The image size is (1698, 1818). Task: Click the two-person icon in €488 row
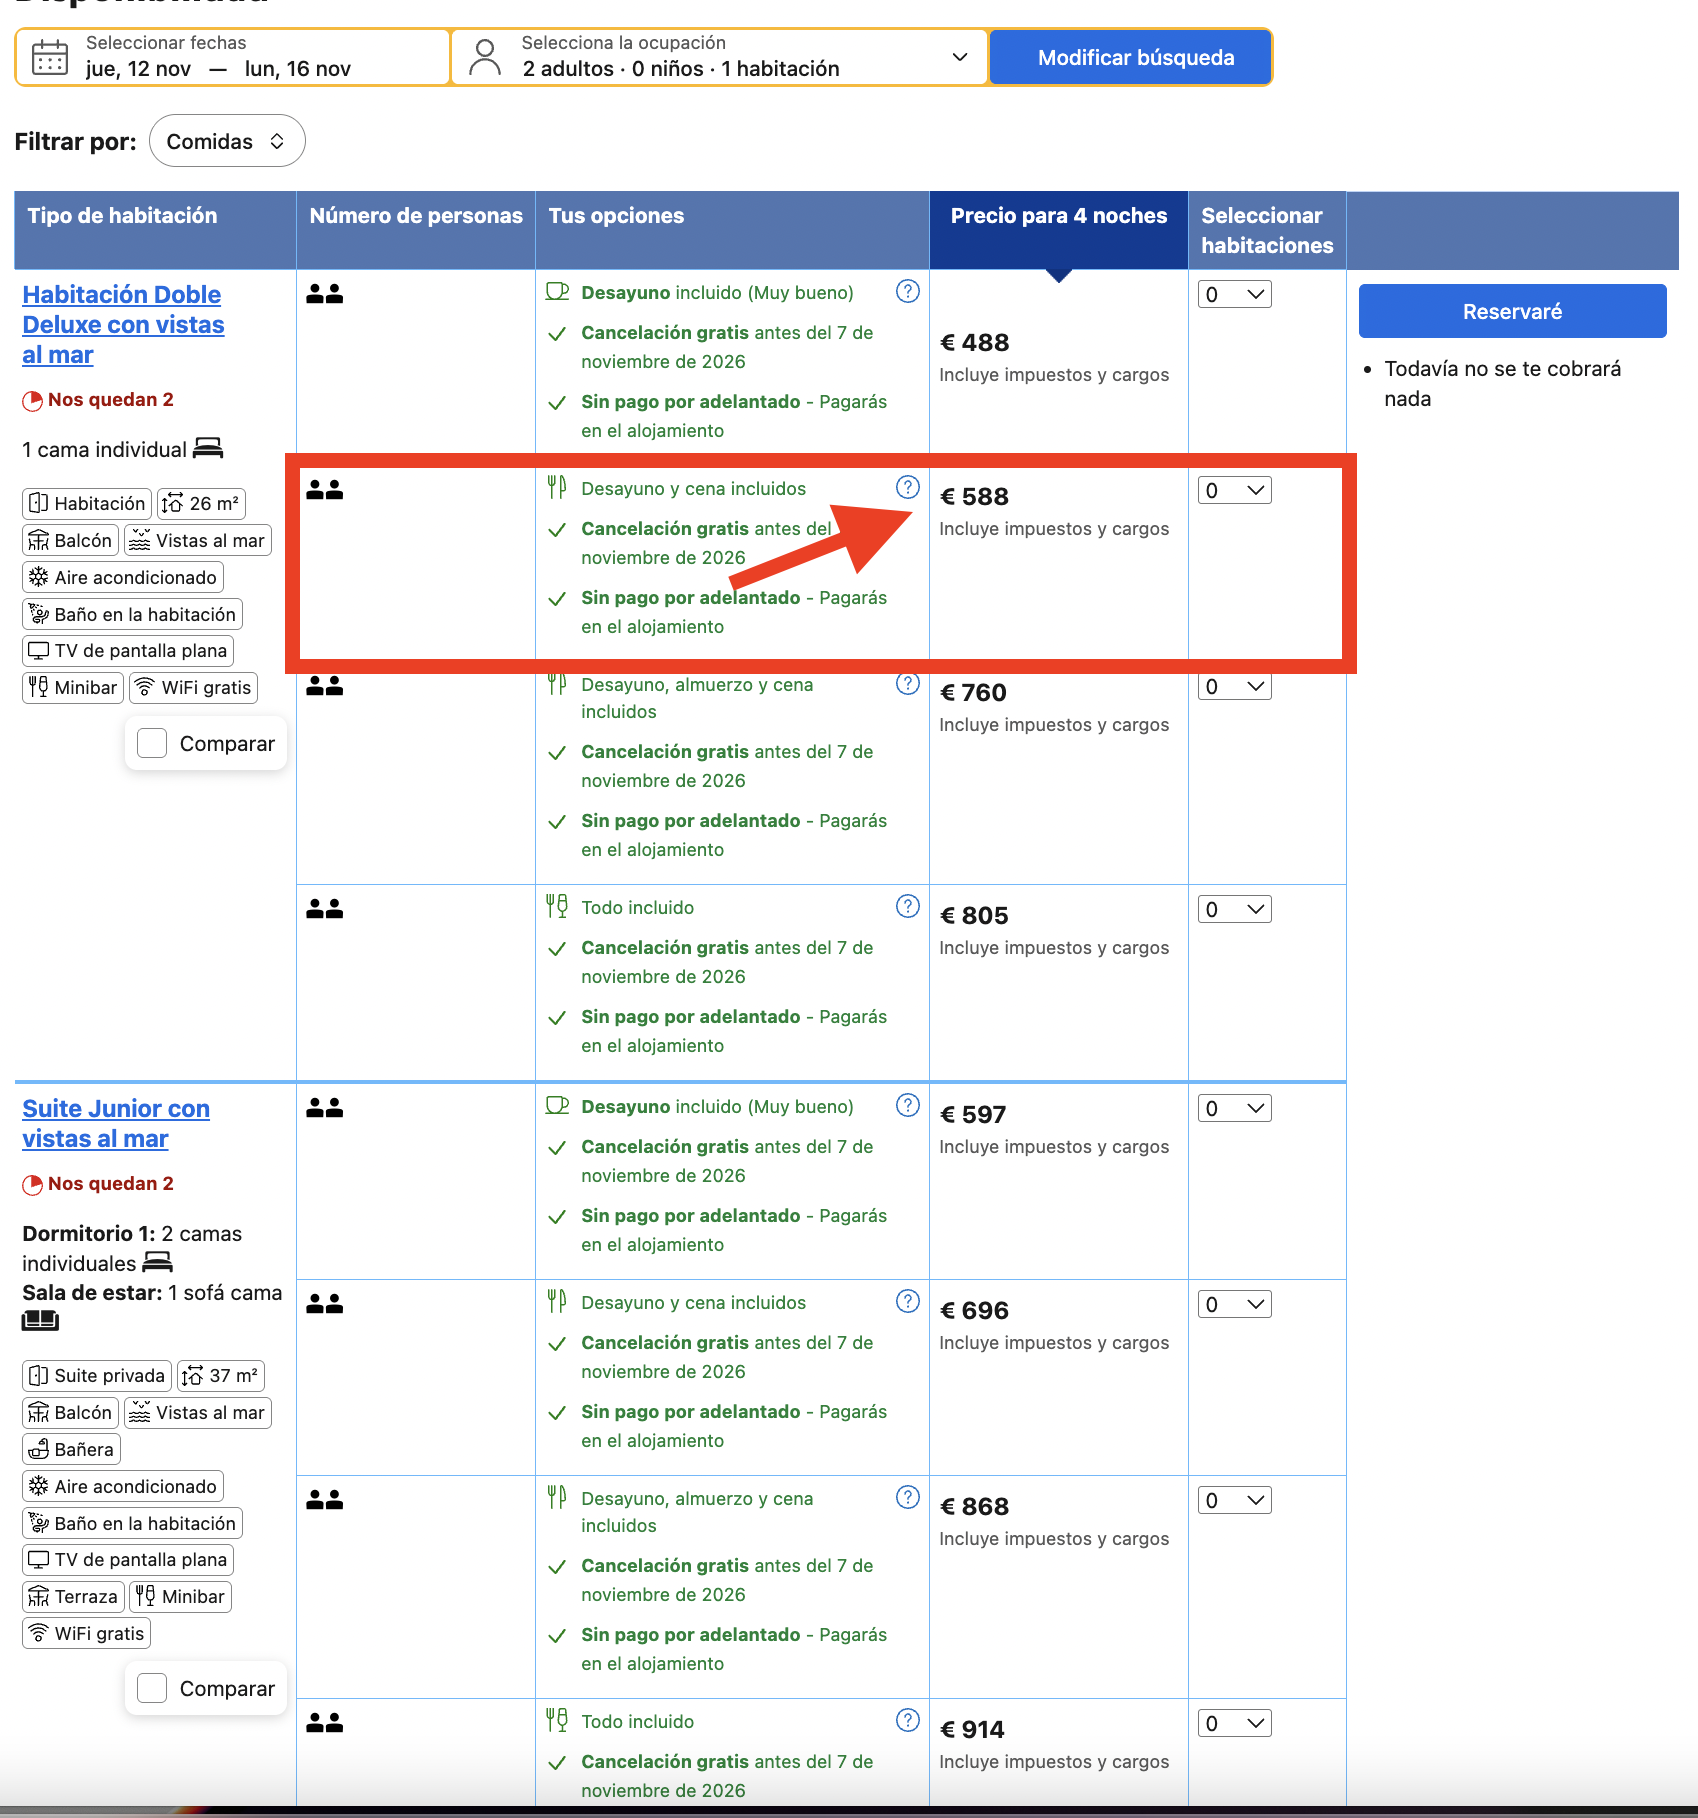pos(325,294)
